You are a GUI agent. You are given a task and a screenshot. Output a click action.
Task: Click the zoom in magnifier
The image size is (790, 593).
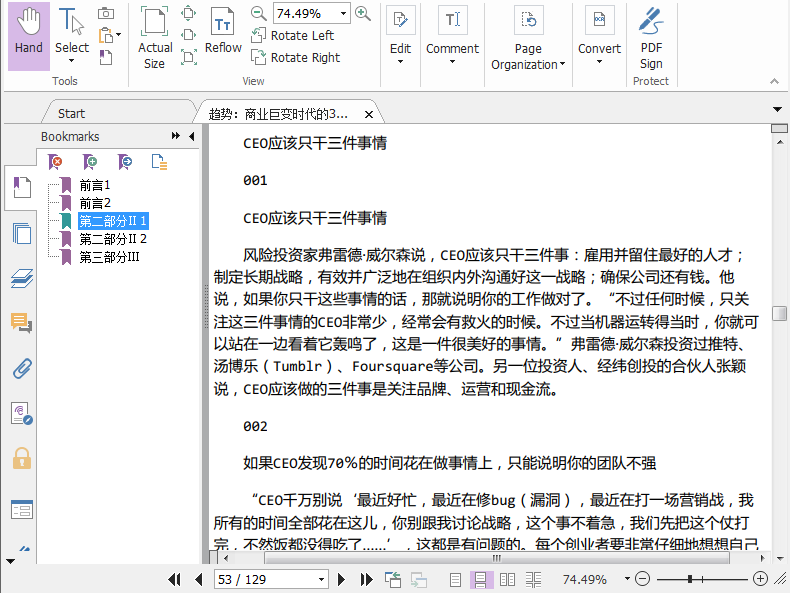[363, 13]
